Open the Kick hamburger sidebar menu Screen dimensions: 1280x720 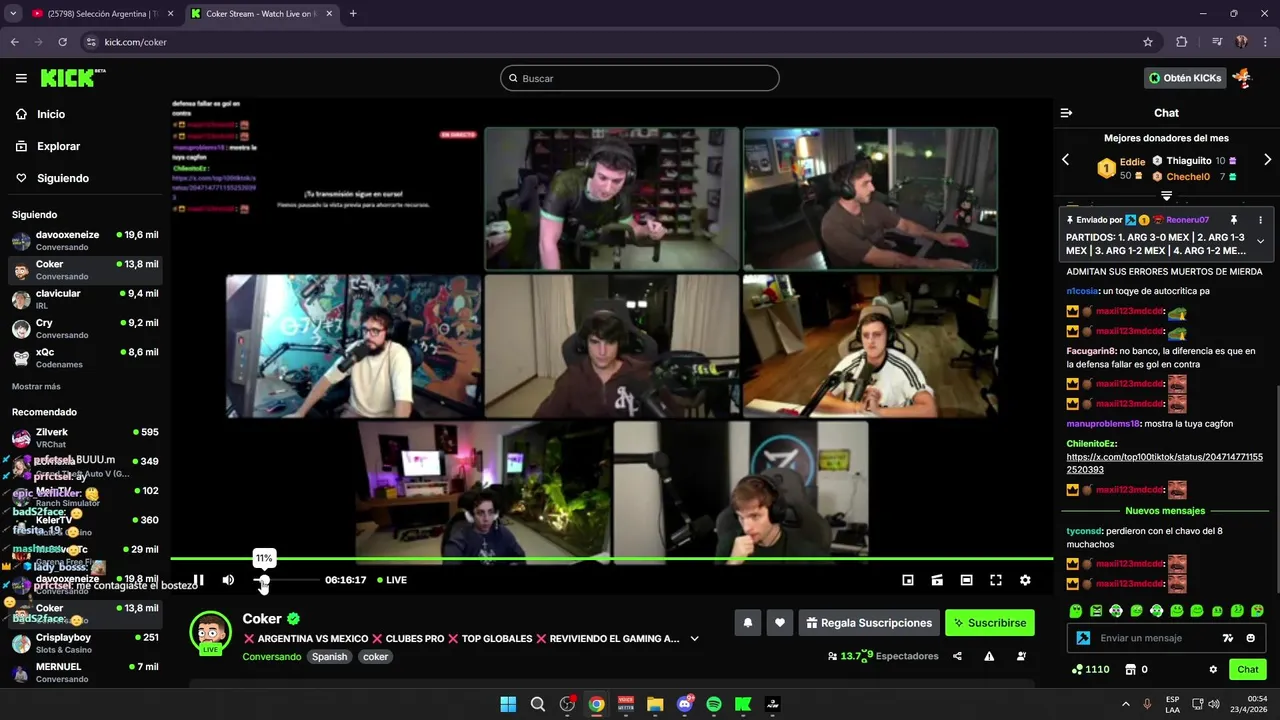[21, 78]
